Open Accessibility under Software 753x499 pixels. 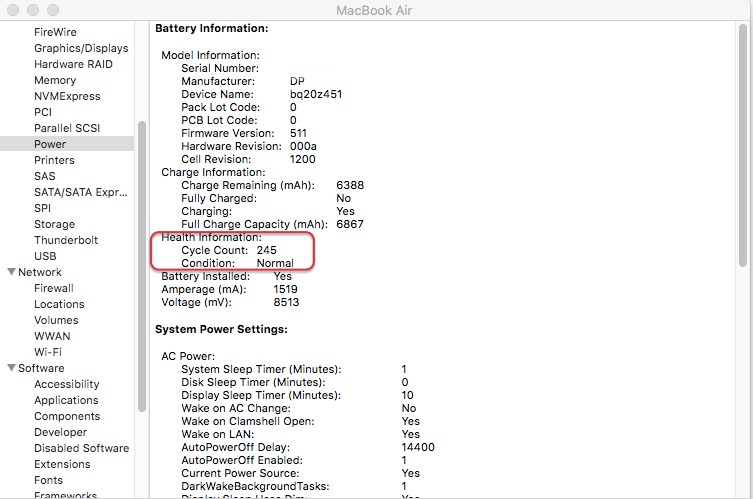[67, 384]
